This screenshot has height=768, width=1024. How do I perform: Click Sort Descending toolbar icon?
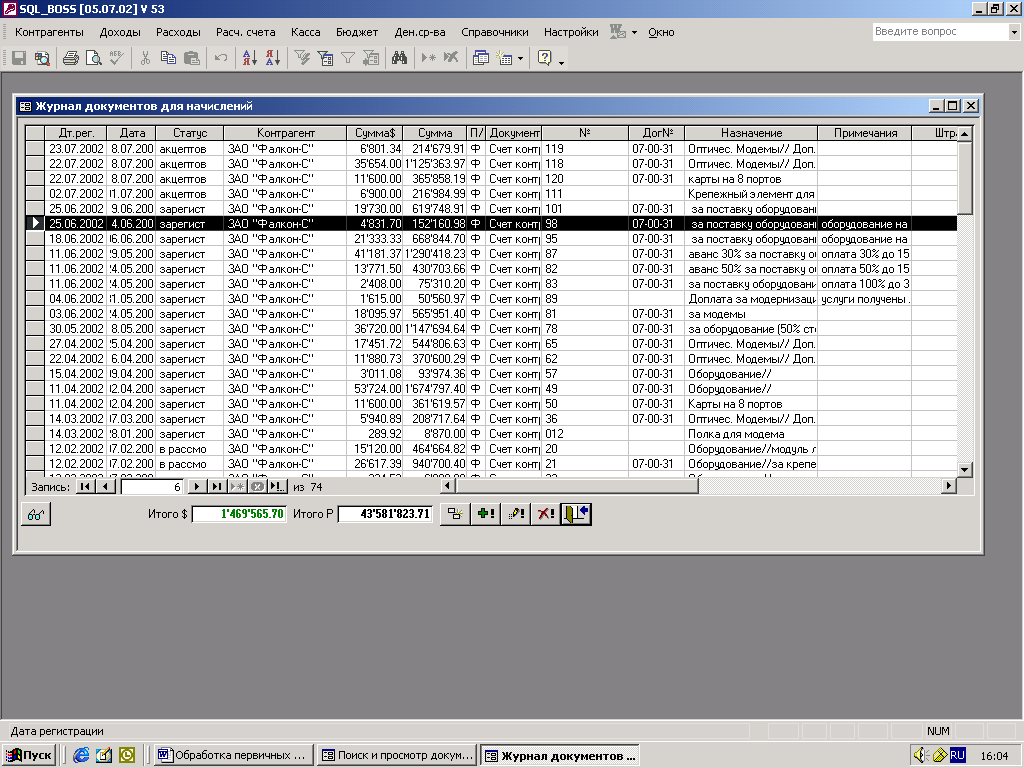point(272,58)
